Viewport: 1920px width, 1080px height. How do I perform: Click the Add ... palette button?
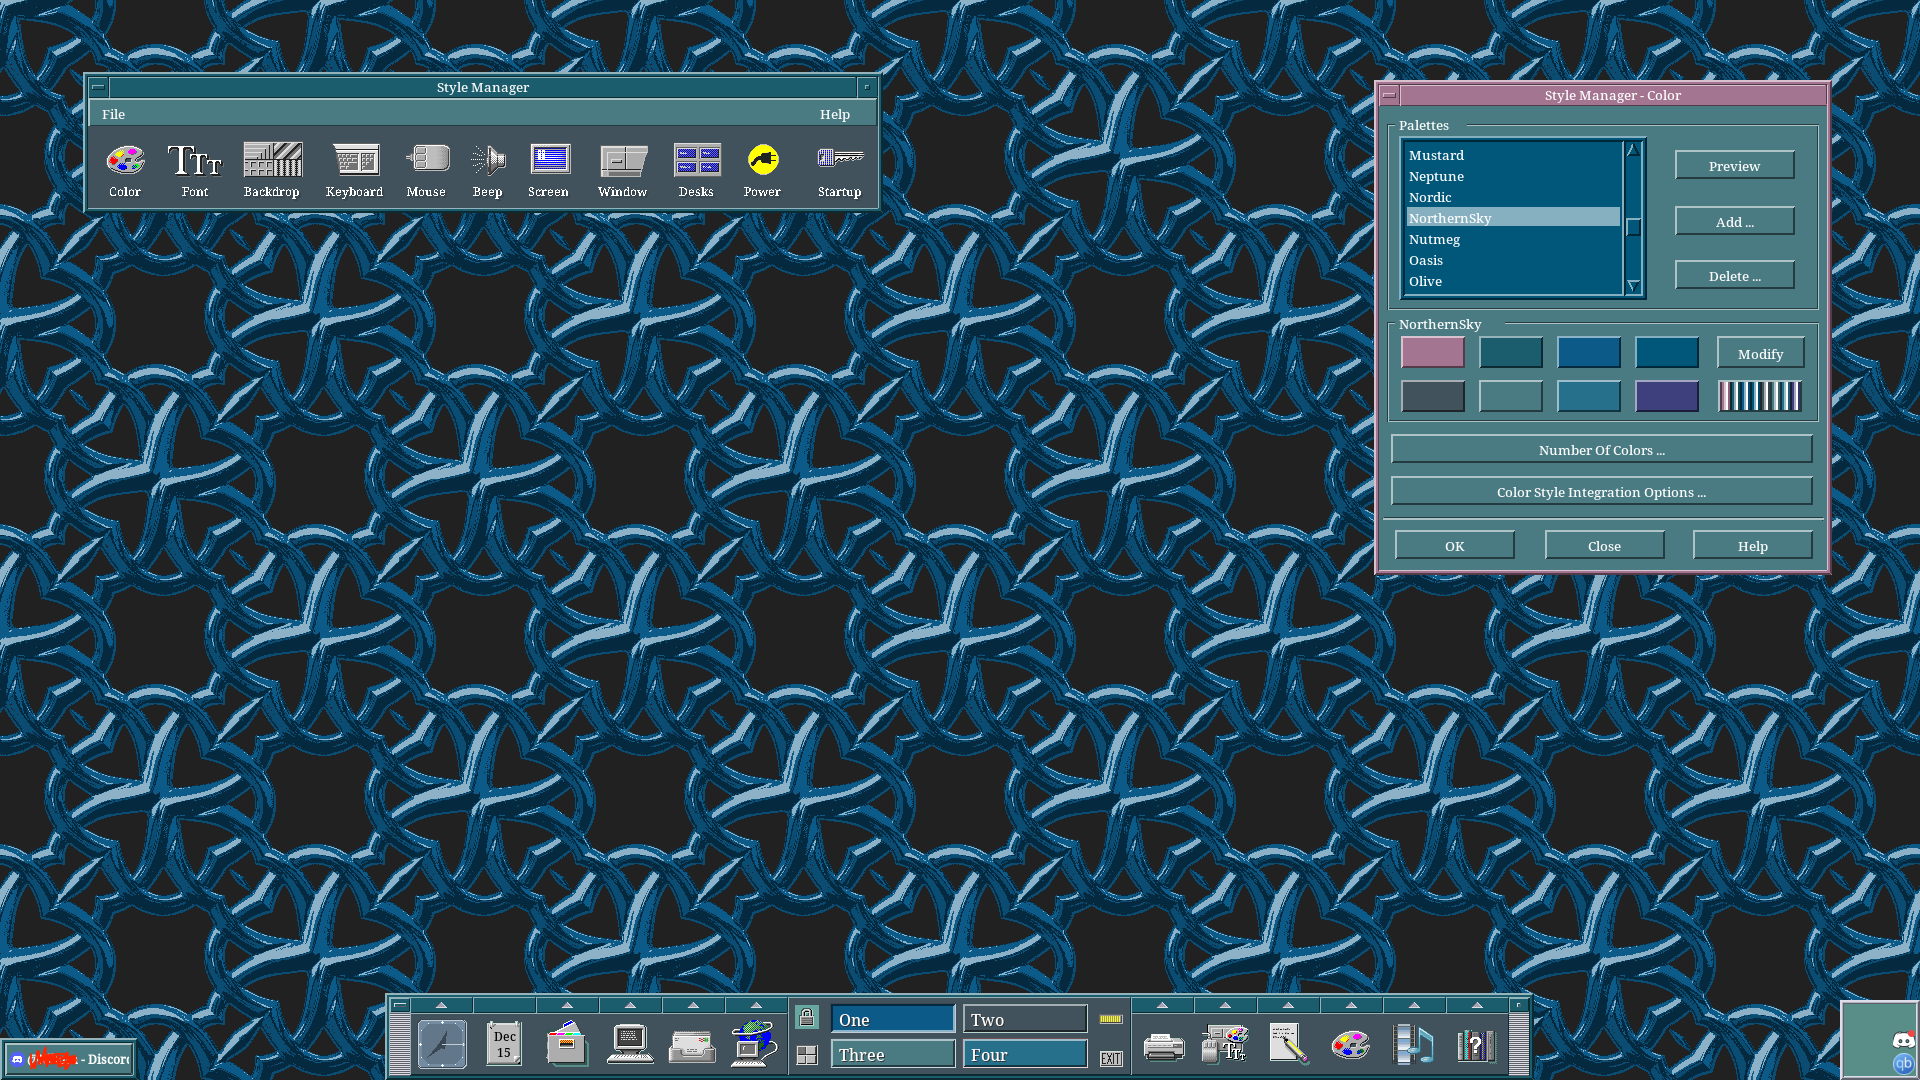1735,222
